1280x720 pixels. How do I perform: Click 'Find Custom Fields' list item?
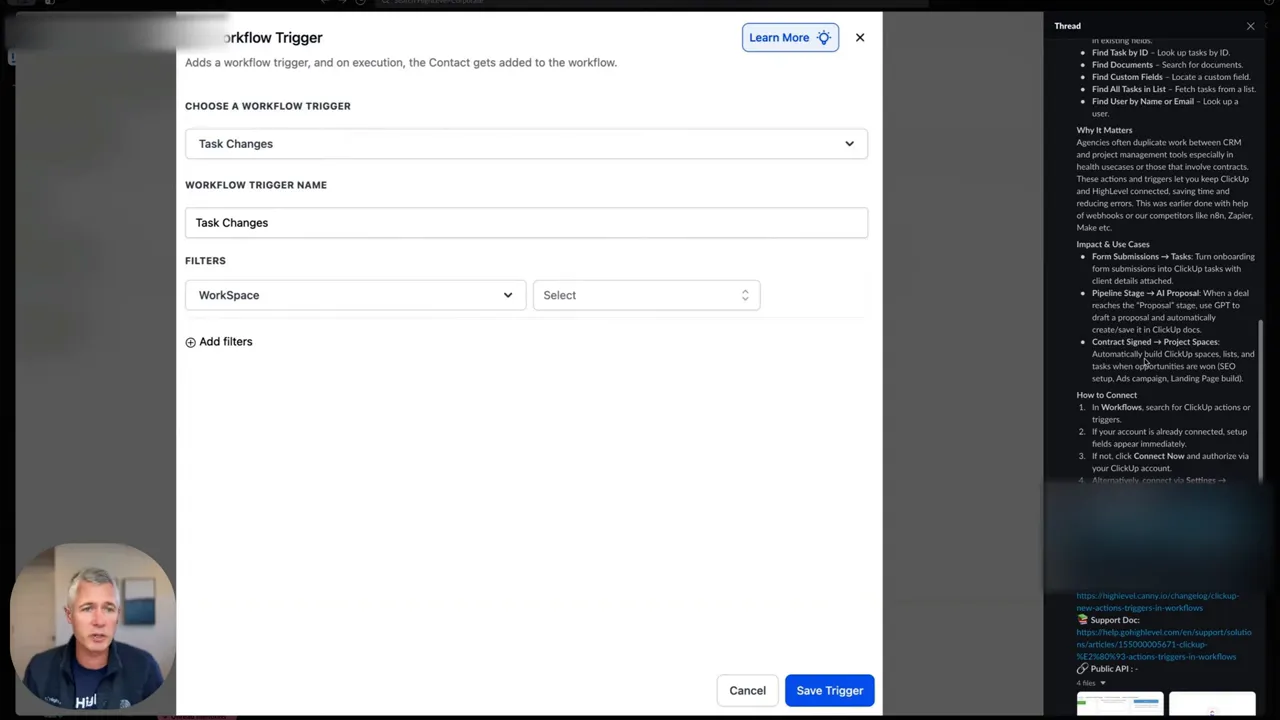point(1171,77)
